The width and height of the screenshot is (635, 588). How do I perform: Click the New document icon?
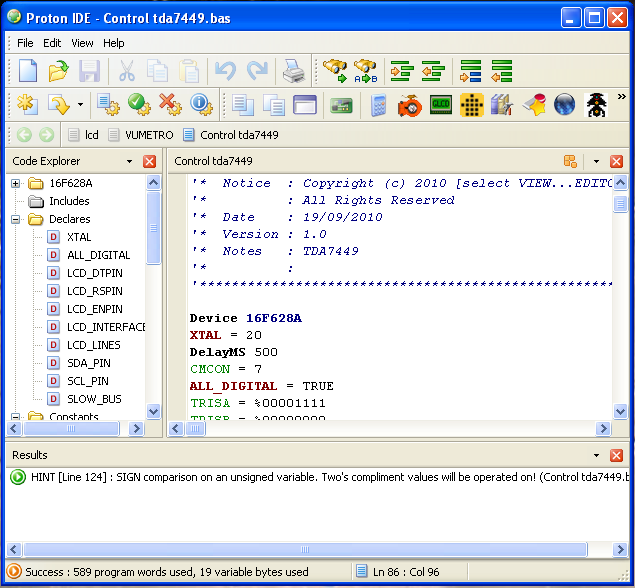point(28,71)
